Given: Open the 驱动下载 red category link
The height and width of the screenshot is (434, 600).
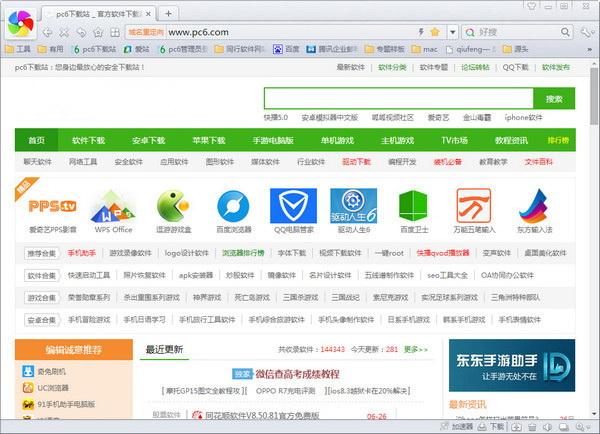Looking at the screenshot, I should pos(356,162).
